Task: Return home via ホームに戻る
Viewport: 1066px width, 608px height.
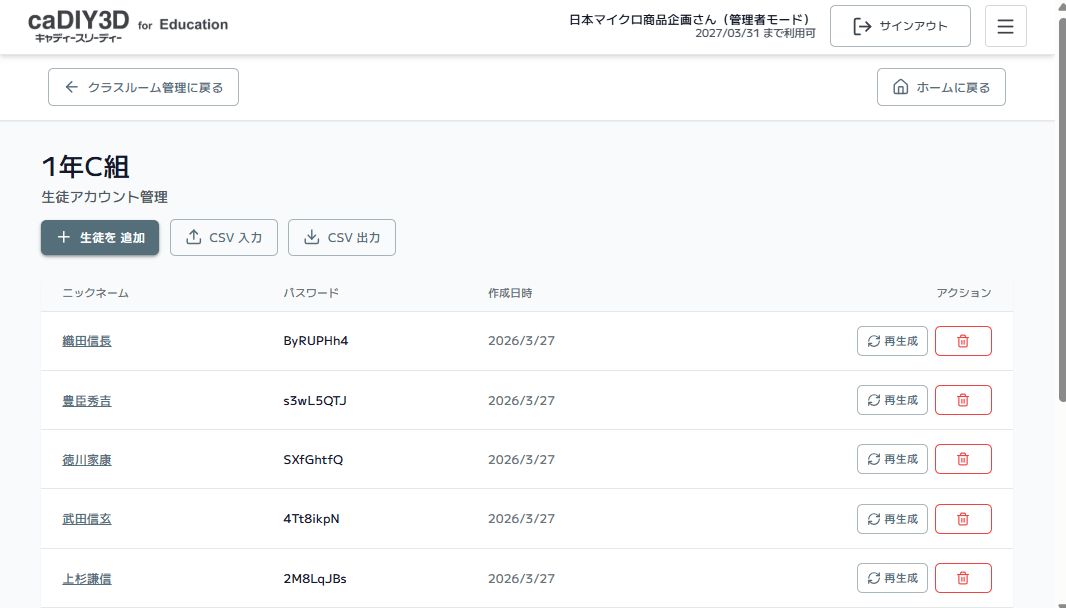Action: (x=940, y=87)
